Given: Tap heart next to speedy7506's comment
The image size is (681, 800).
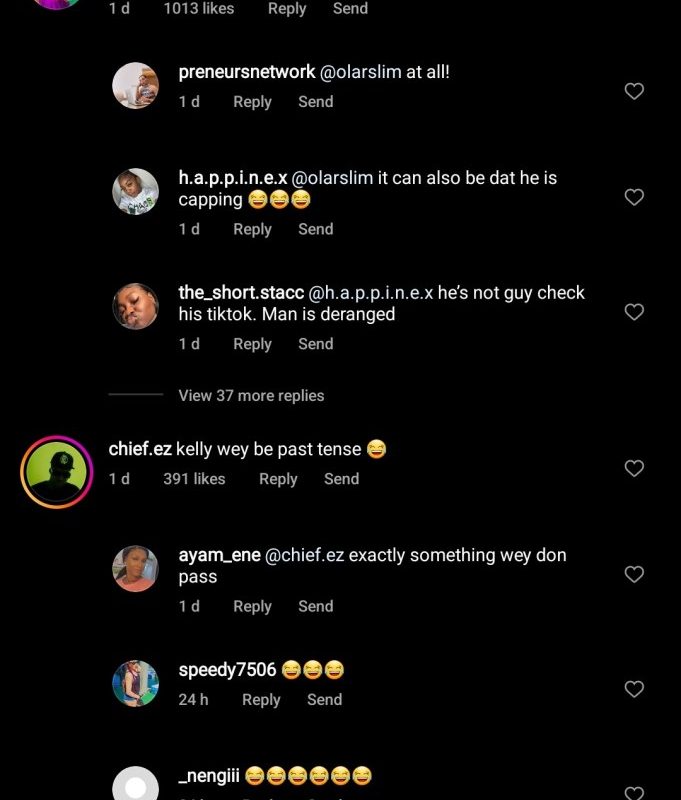Looking at the screenshot, I should click(634, 689).
